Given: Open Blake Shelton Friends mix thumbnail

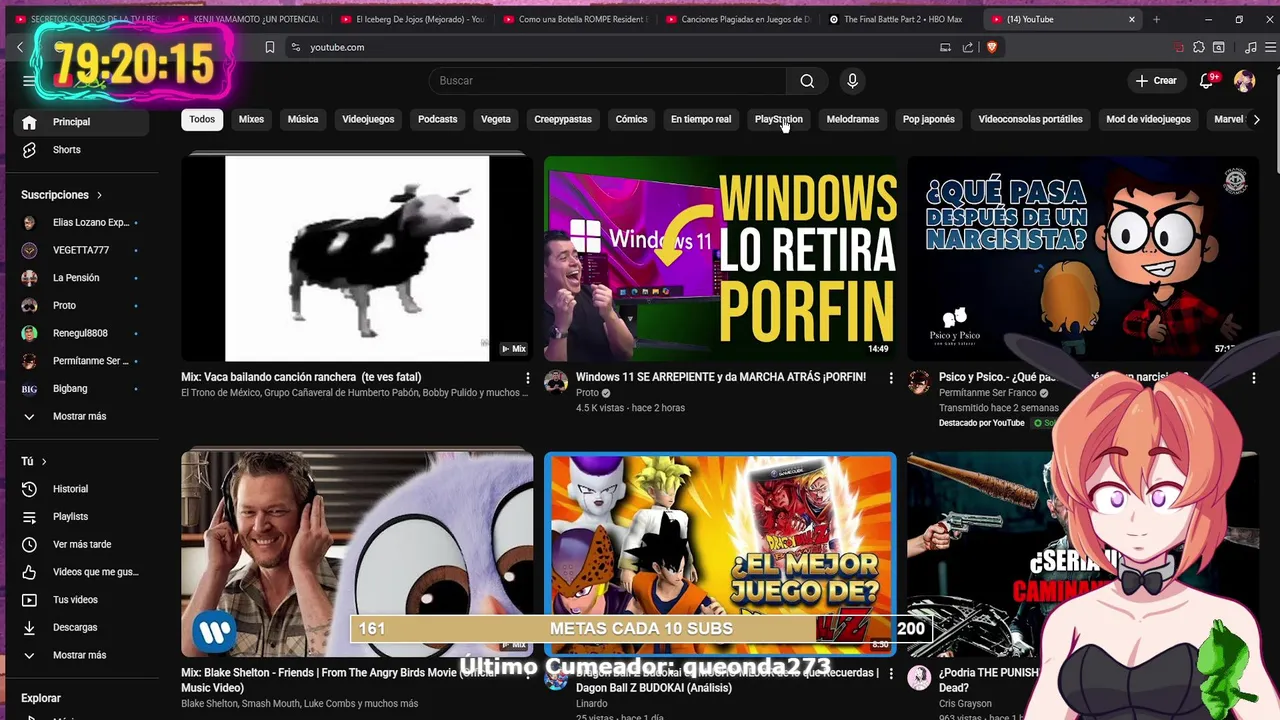Looking at the screenshot, I should (x=357, y=554).
